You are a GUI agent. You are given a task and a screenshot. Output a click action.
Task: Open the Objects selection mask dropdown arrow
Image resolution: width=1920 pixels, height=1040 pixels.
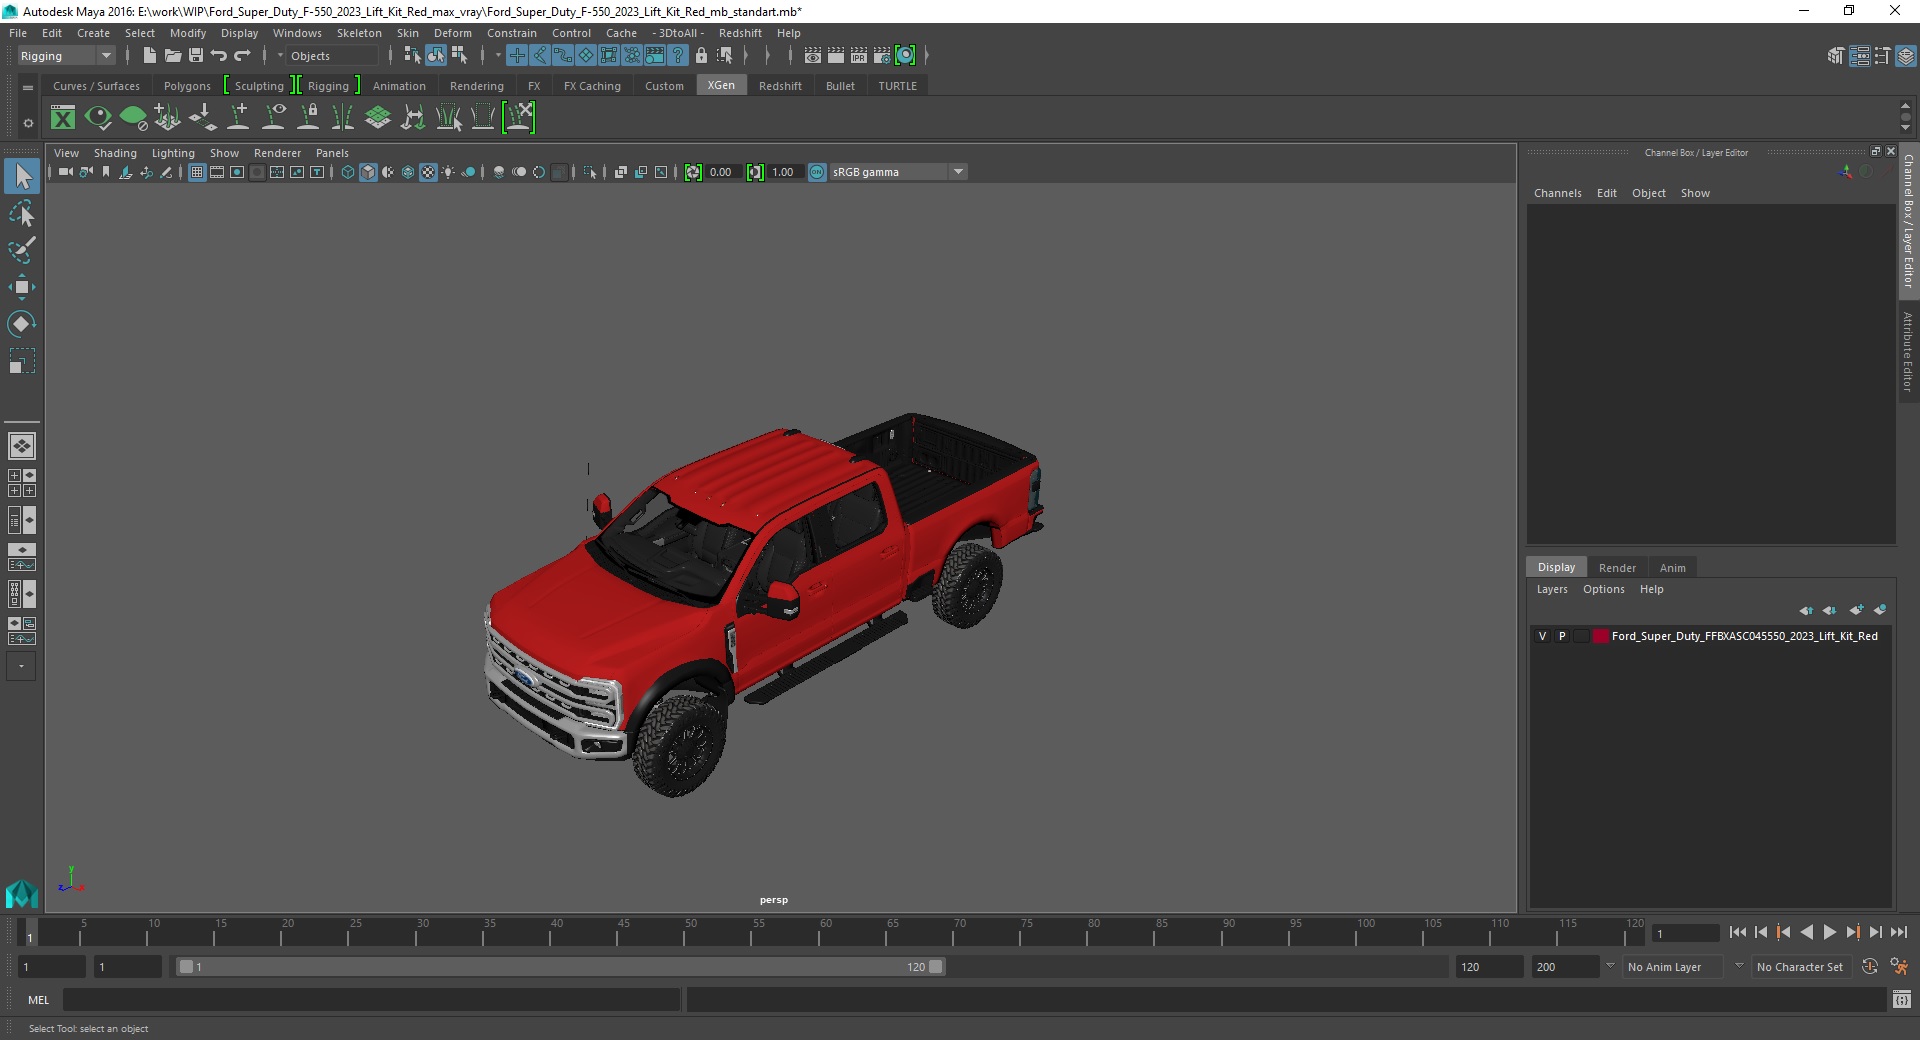280,56
